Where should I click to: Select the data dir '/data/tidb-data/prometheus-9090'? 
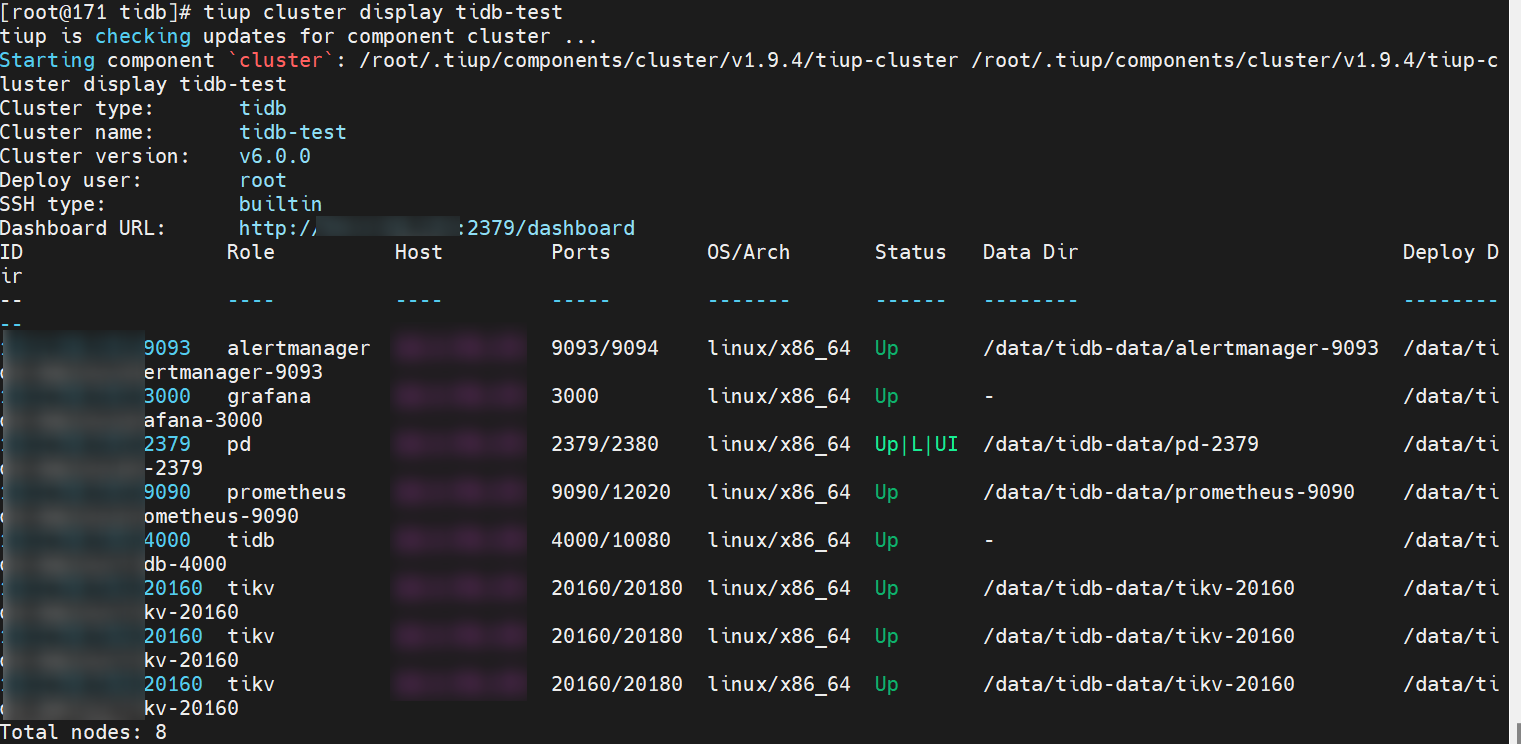[x=1169, y=492]
